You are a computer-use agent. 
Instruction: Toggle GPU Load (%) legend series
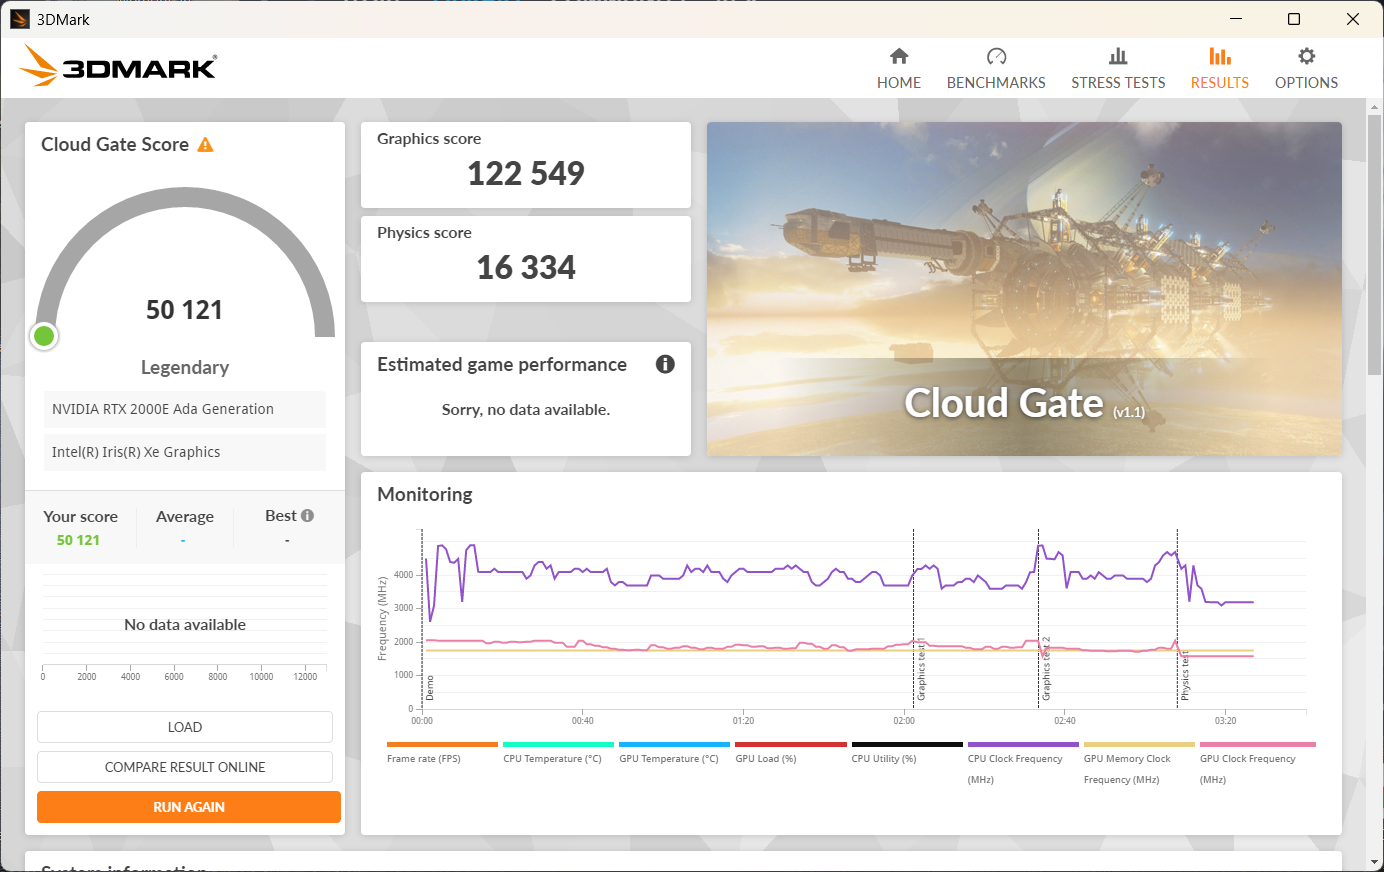[x=766, y=759]
